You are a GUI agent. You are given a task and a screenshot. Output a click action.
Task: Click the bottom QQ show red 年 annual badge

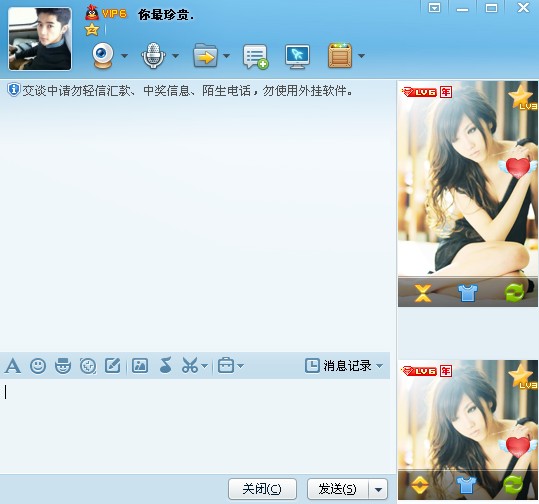[x=446, y=371]
